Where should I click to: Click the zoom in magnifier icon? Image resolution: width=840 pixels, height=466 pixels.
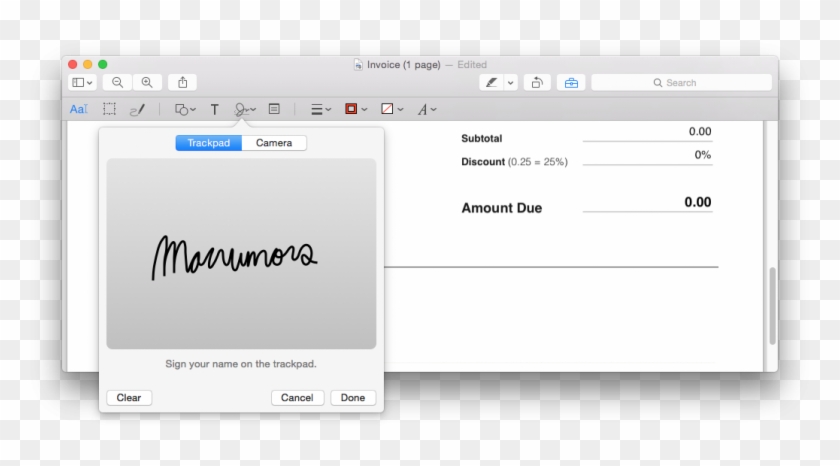coord(147,82)
